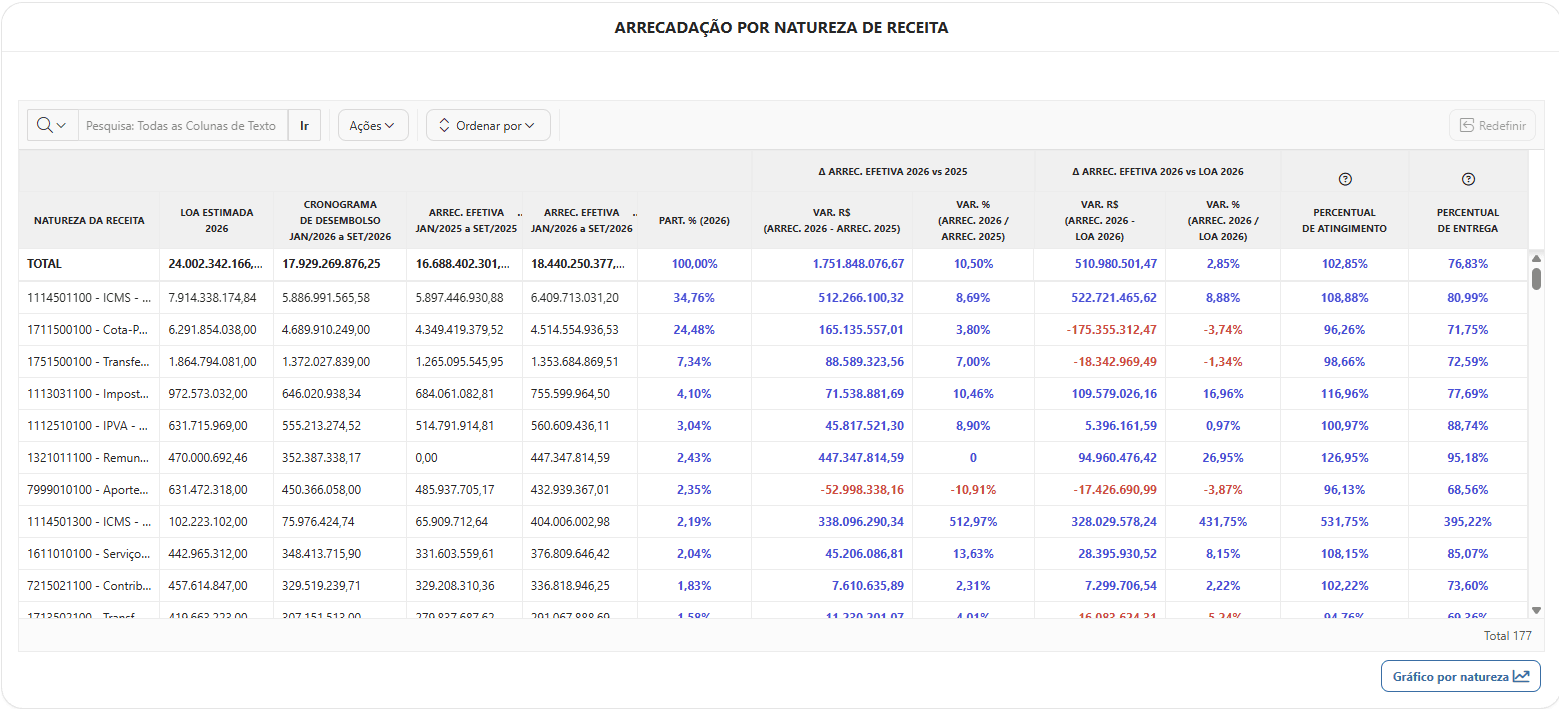This screenshot has height=709, width=1559.
Task: Click VAR. R$ (Arrec. 2026 - Arrec. 2025) header
Action: pos(832,220)
